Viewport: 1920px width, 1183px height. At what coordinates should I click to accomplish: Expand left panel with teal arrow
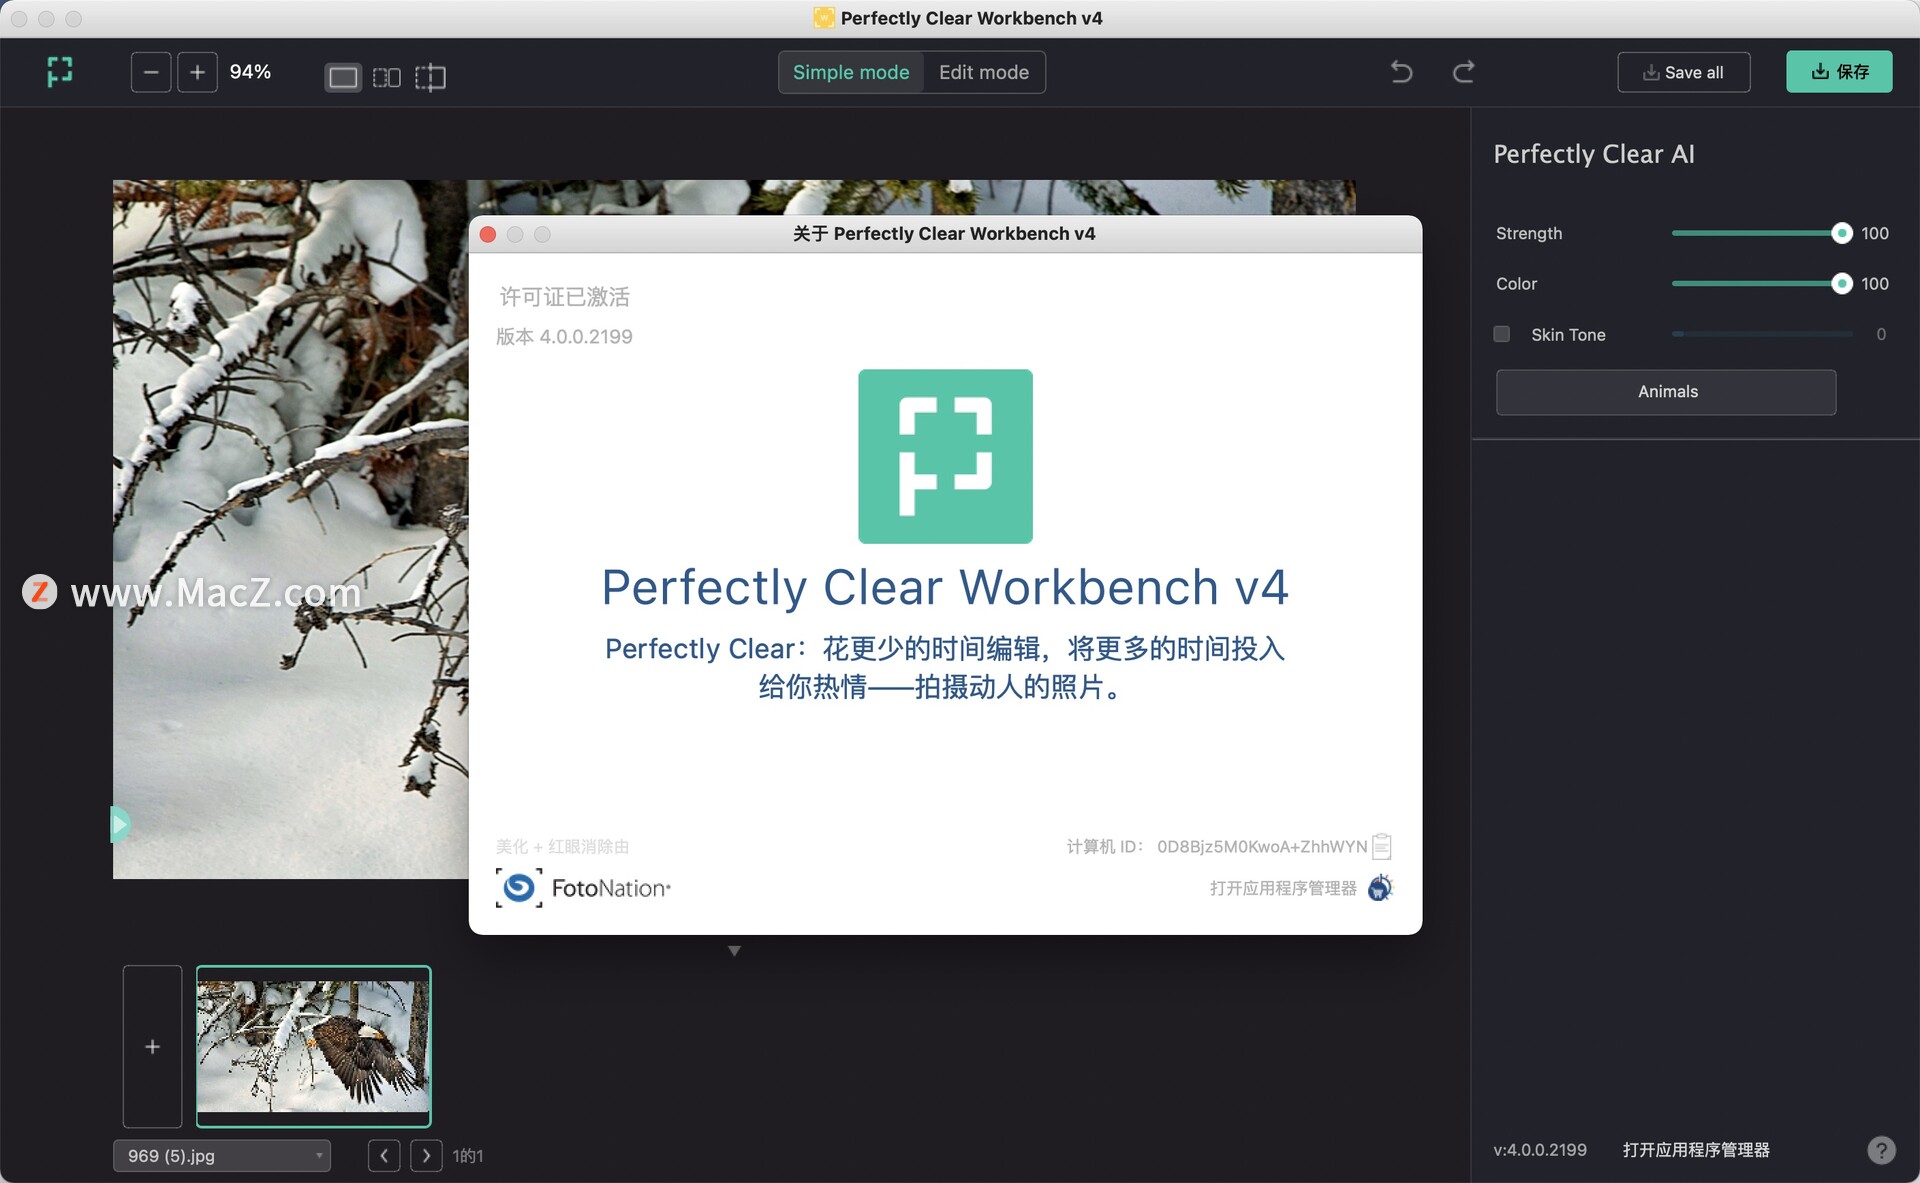pyautogui.click(x=119, y=824)
